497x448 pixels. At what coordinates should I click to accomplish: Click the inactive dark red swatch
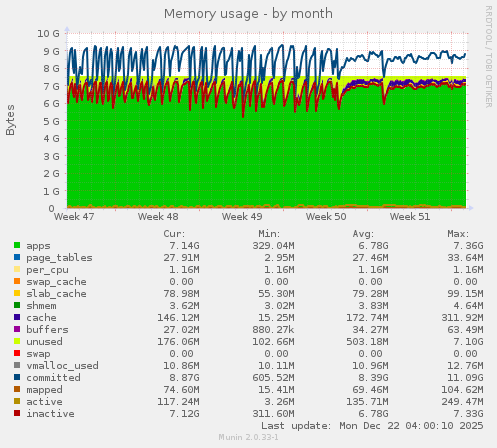pos(17,413)
